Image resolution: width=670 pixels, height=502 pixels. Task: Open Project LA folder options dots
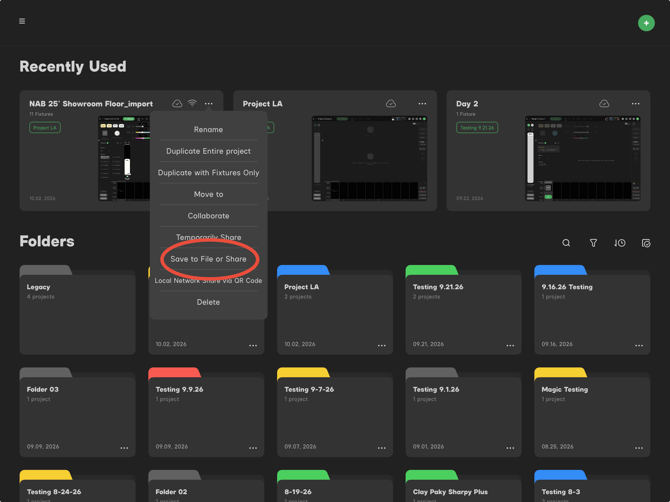click(382, 345)
